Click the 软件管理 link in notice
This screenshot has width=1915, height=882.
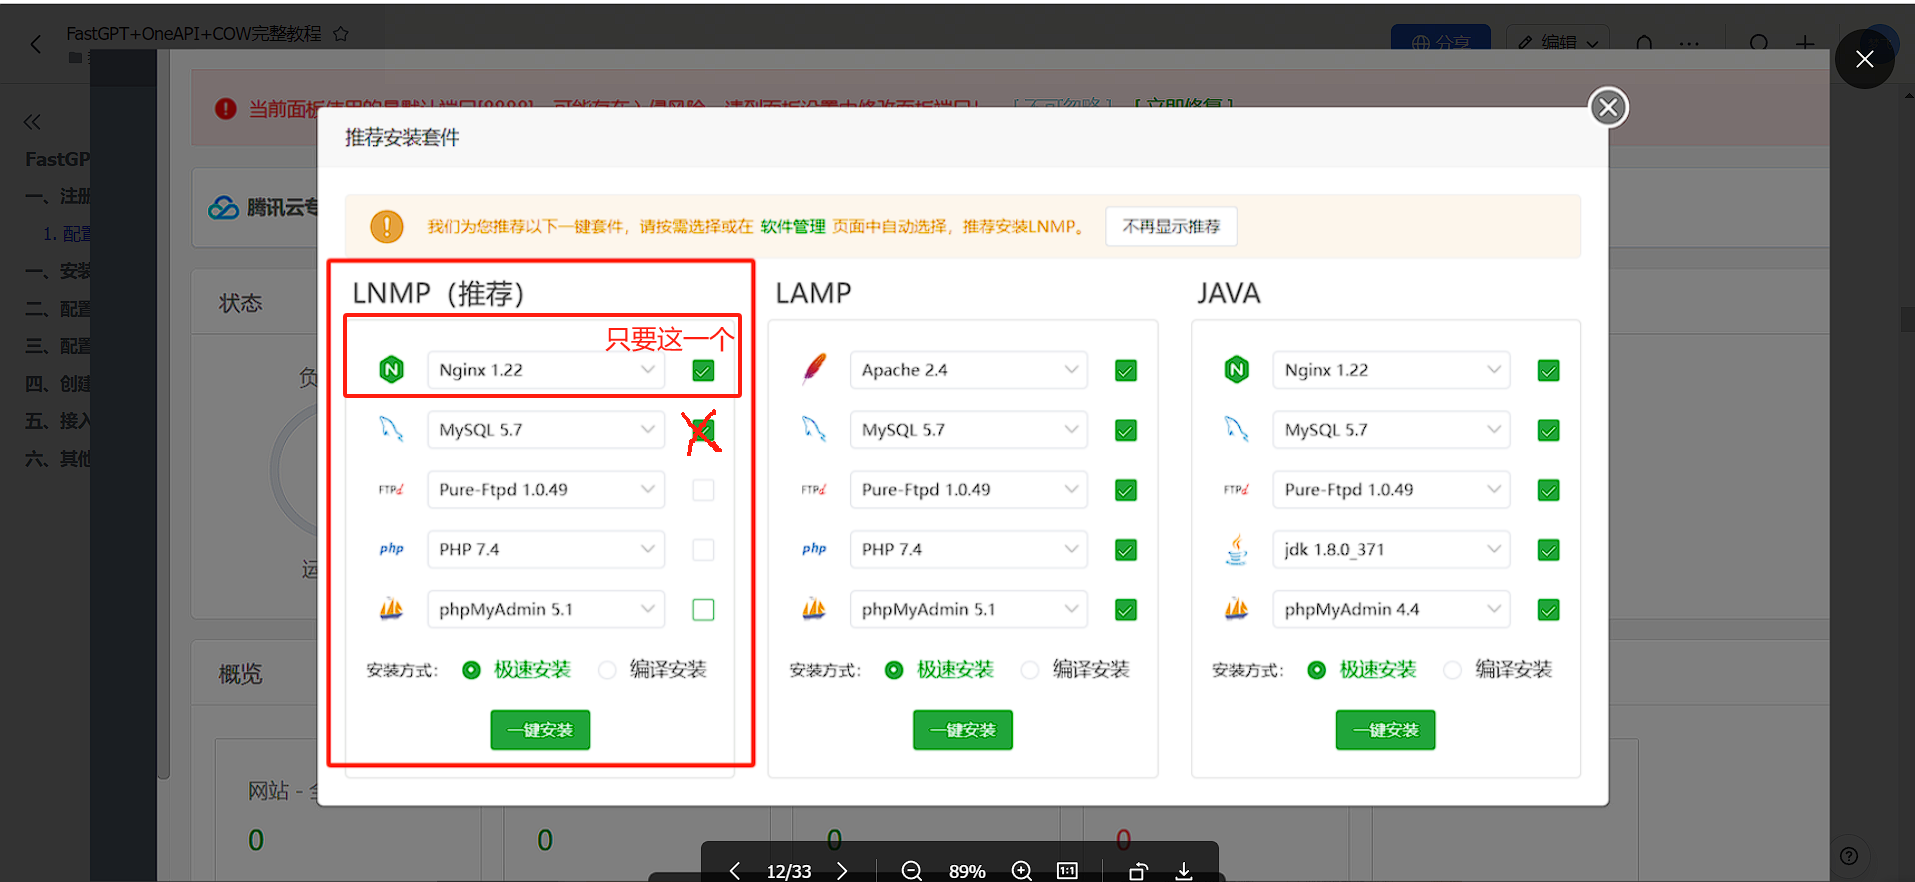point(793,227)
